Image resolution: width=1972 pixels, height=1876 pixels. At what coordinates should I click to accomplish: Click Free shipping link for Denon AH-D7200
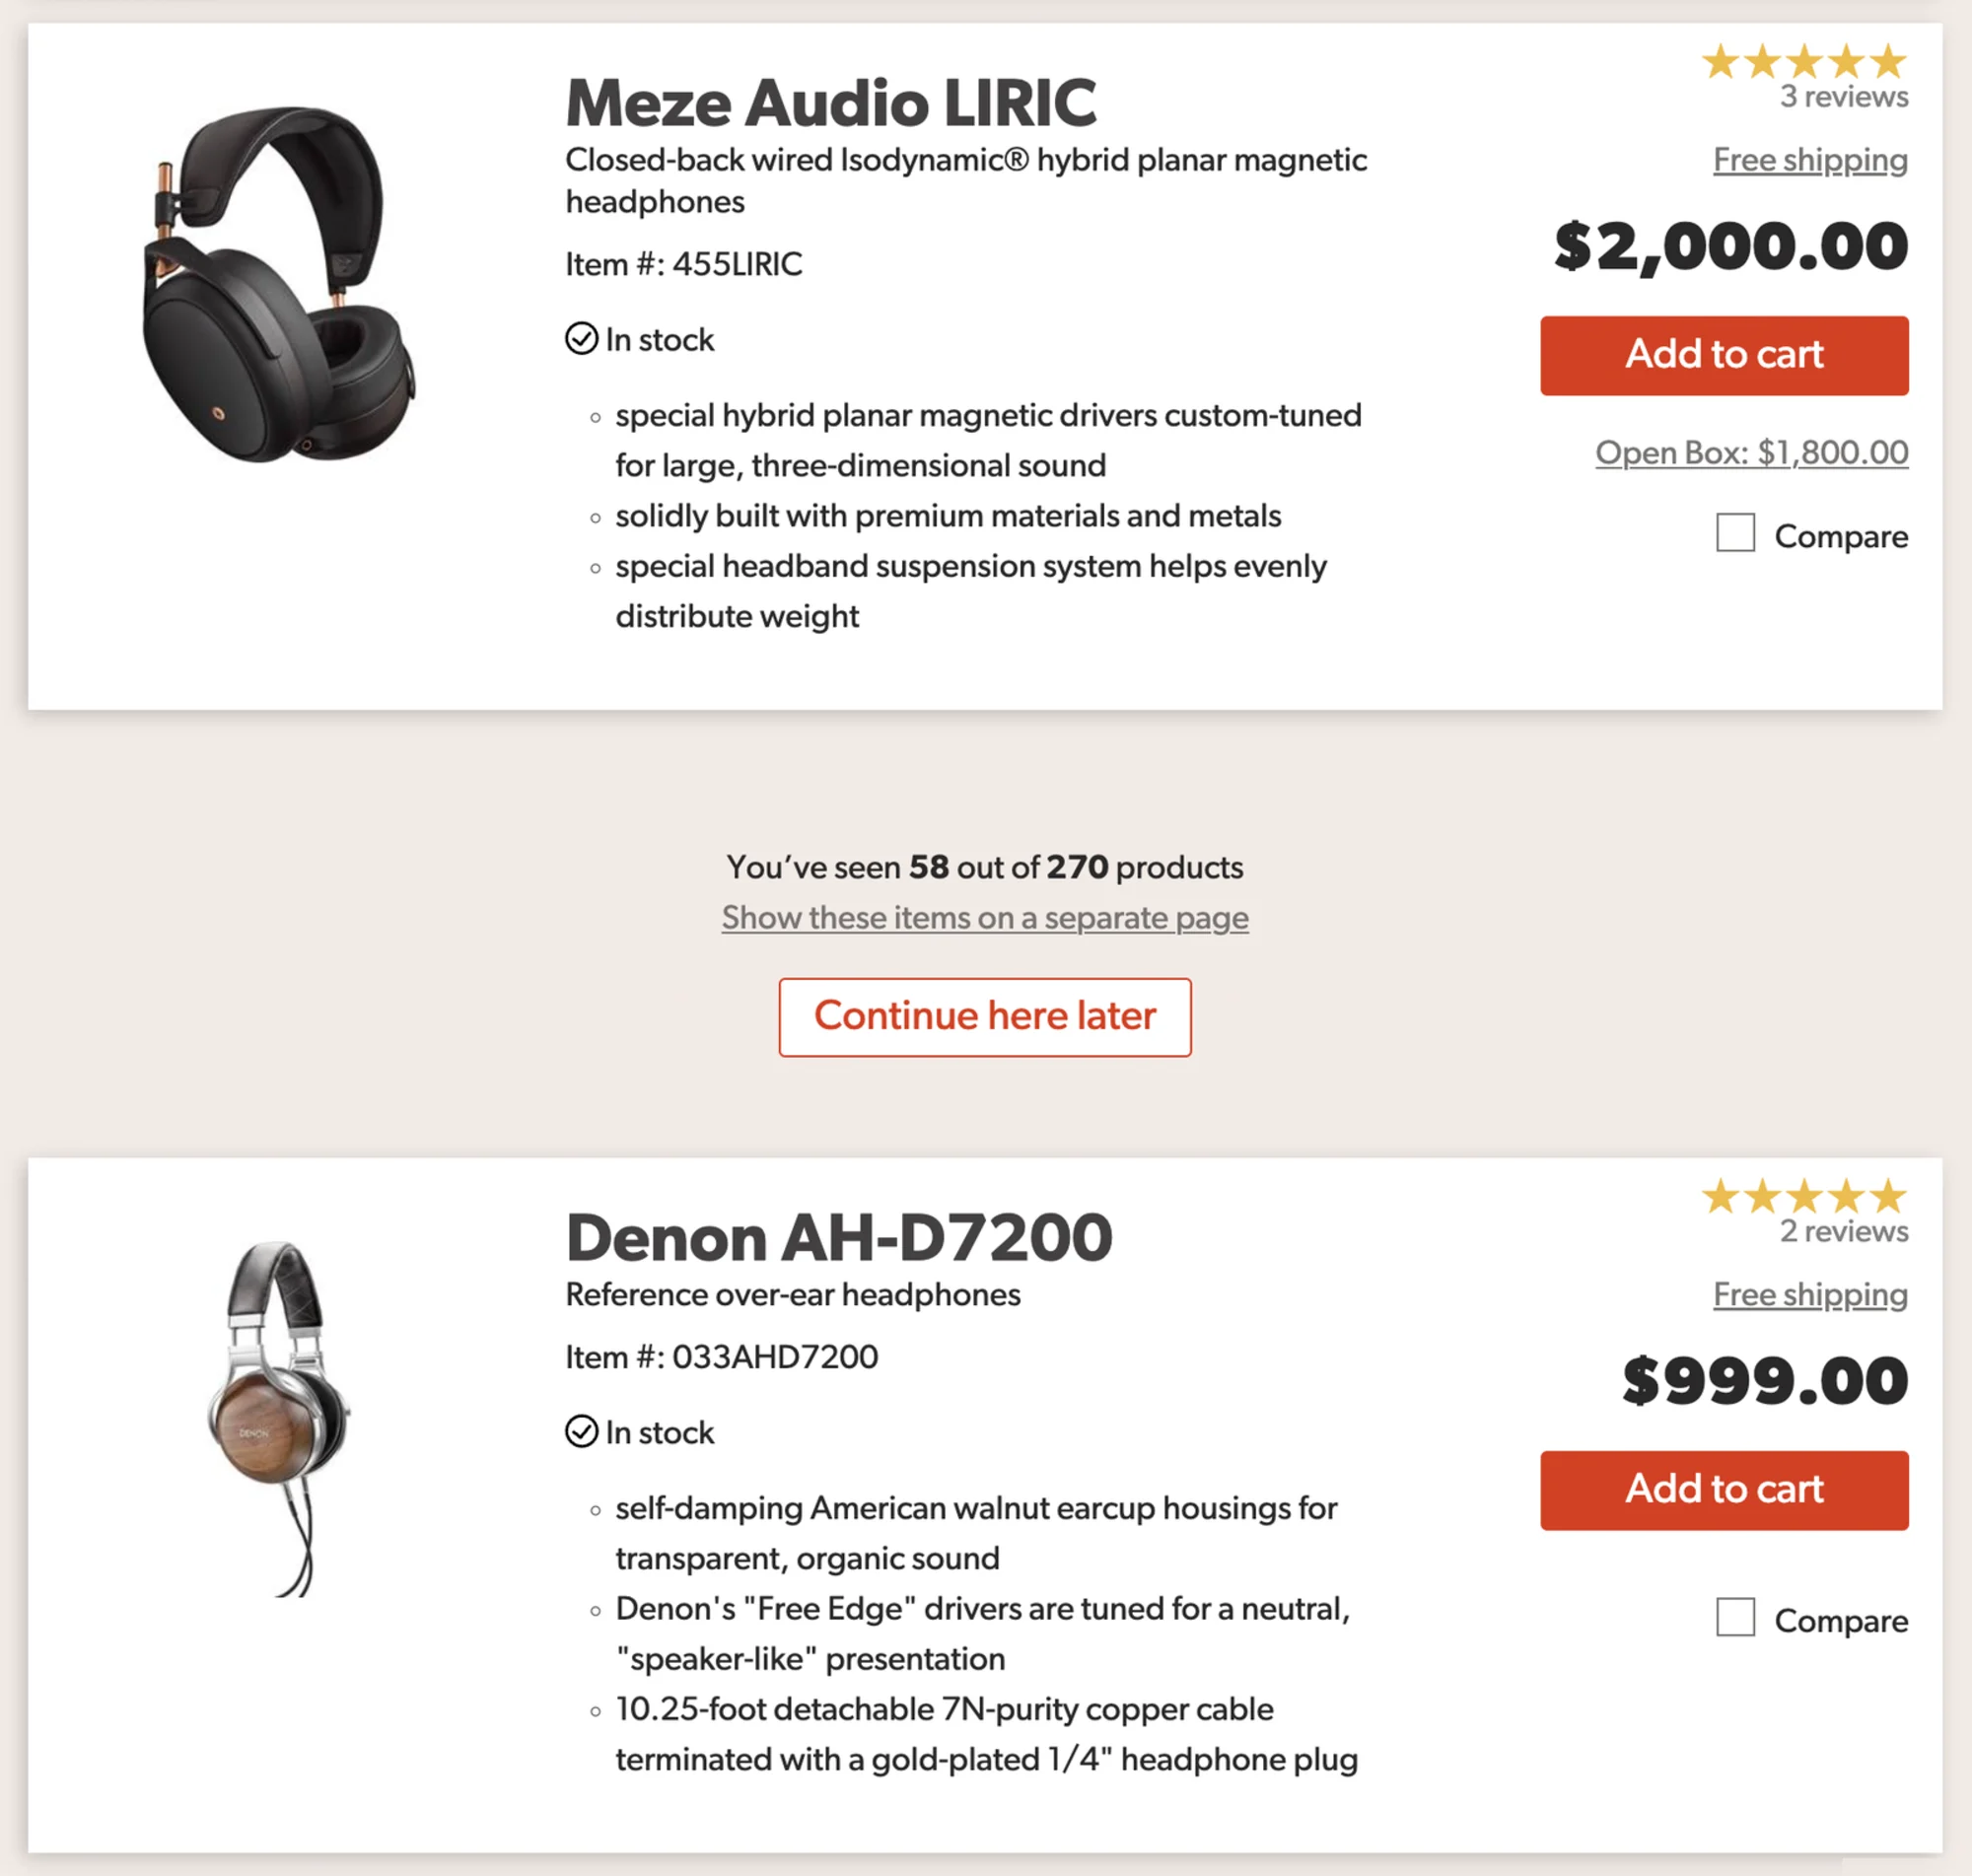(1809, 1294)
